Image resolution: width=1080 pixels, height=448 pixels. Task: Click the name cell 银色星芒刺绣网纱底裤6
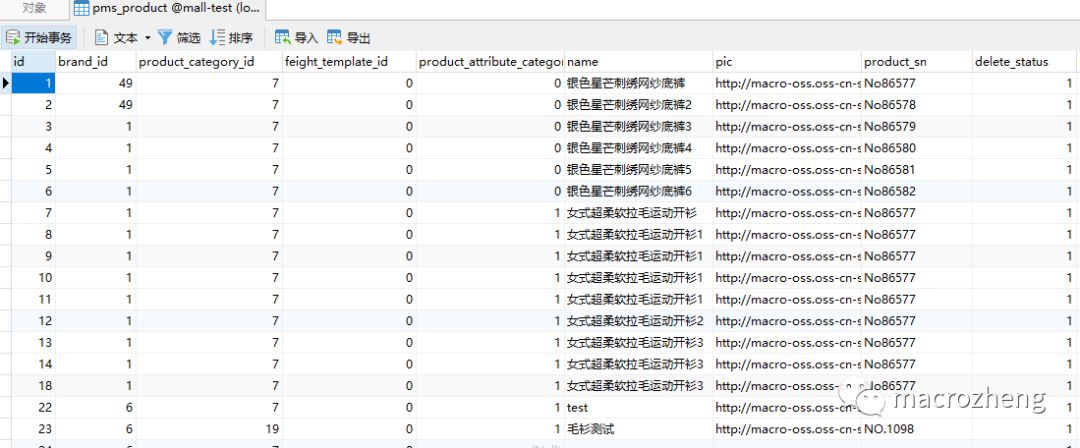click(638, 191)
